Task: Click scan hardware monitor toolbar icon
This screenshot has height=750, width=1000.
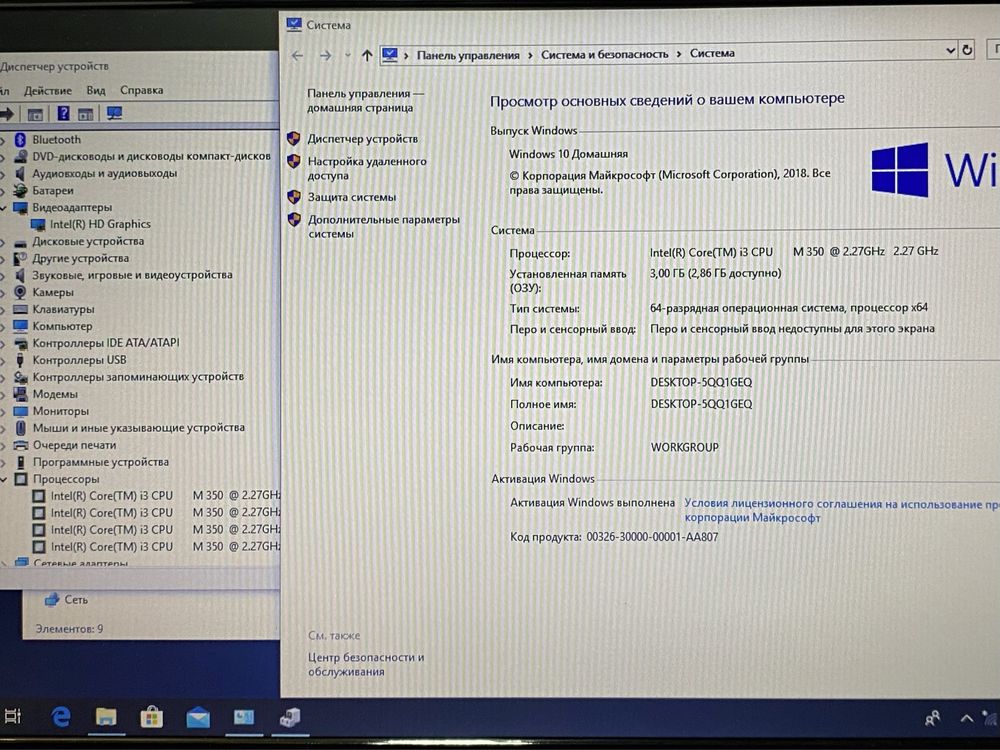Action: (x=114, y=114)
